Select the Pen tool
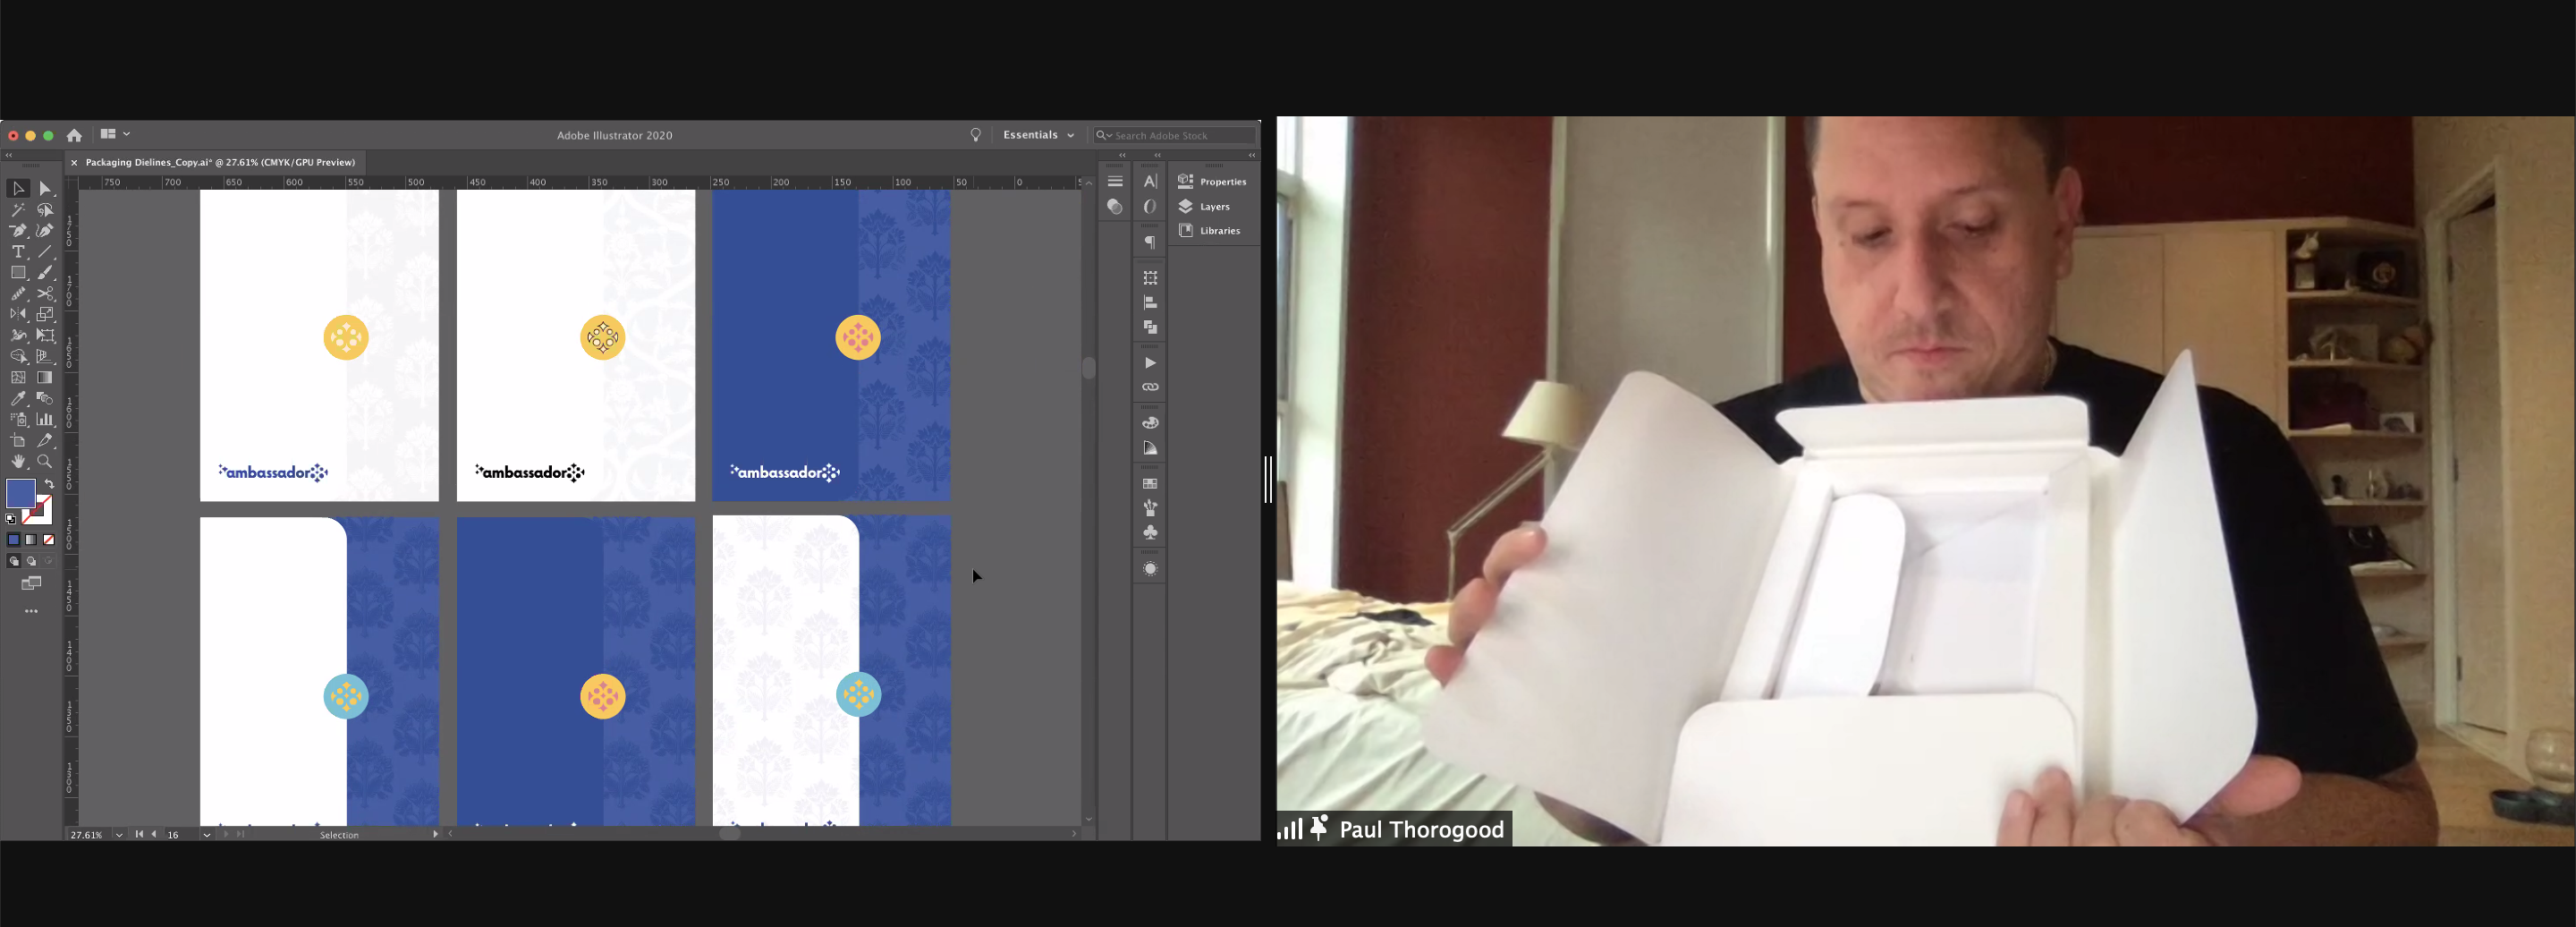Image resolution: width=2576 pixels, height=927 pixels. [x=18, y=230]
